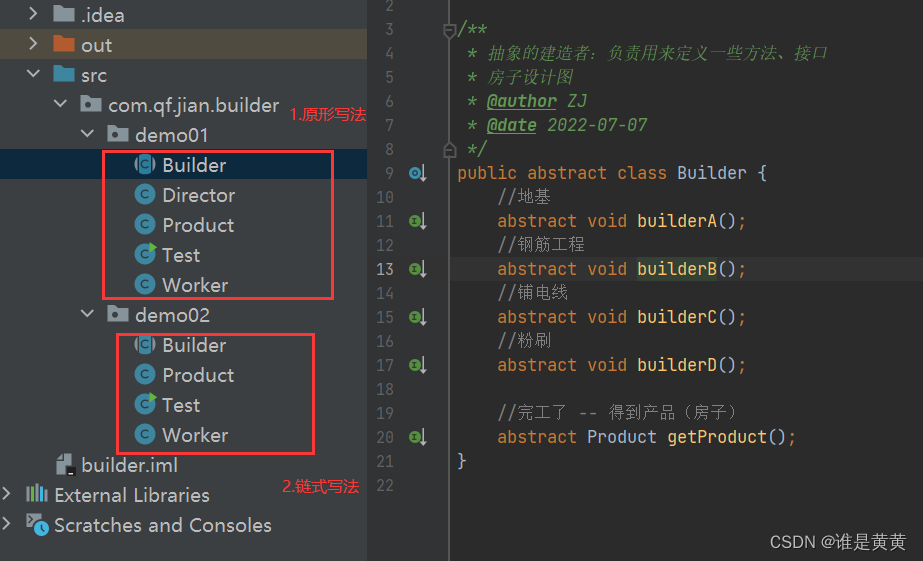The image size is (923, 561).
Task: Click the class icon of demo01 Product
Action: click(x=145, y=224)
